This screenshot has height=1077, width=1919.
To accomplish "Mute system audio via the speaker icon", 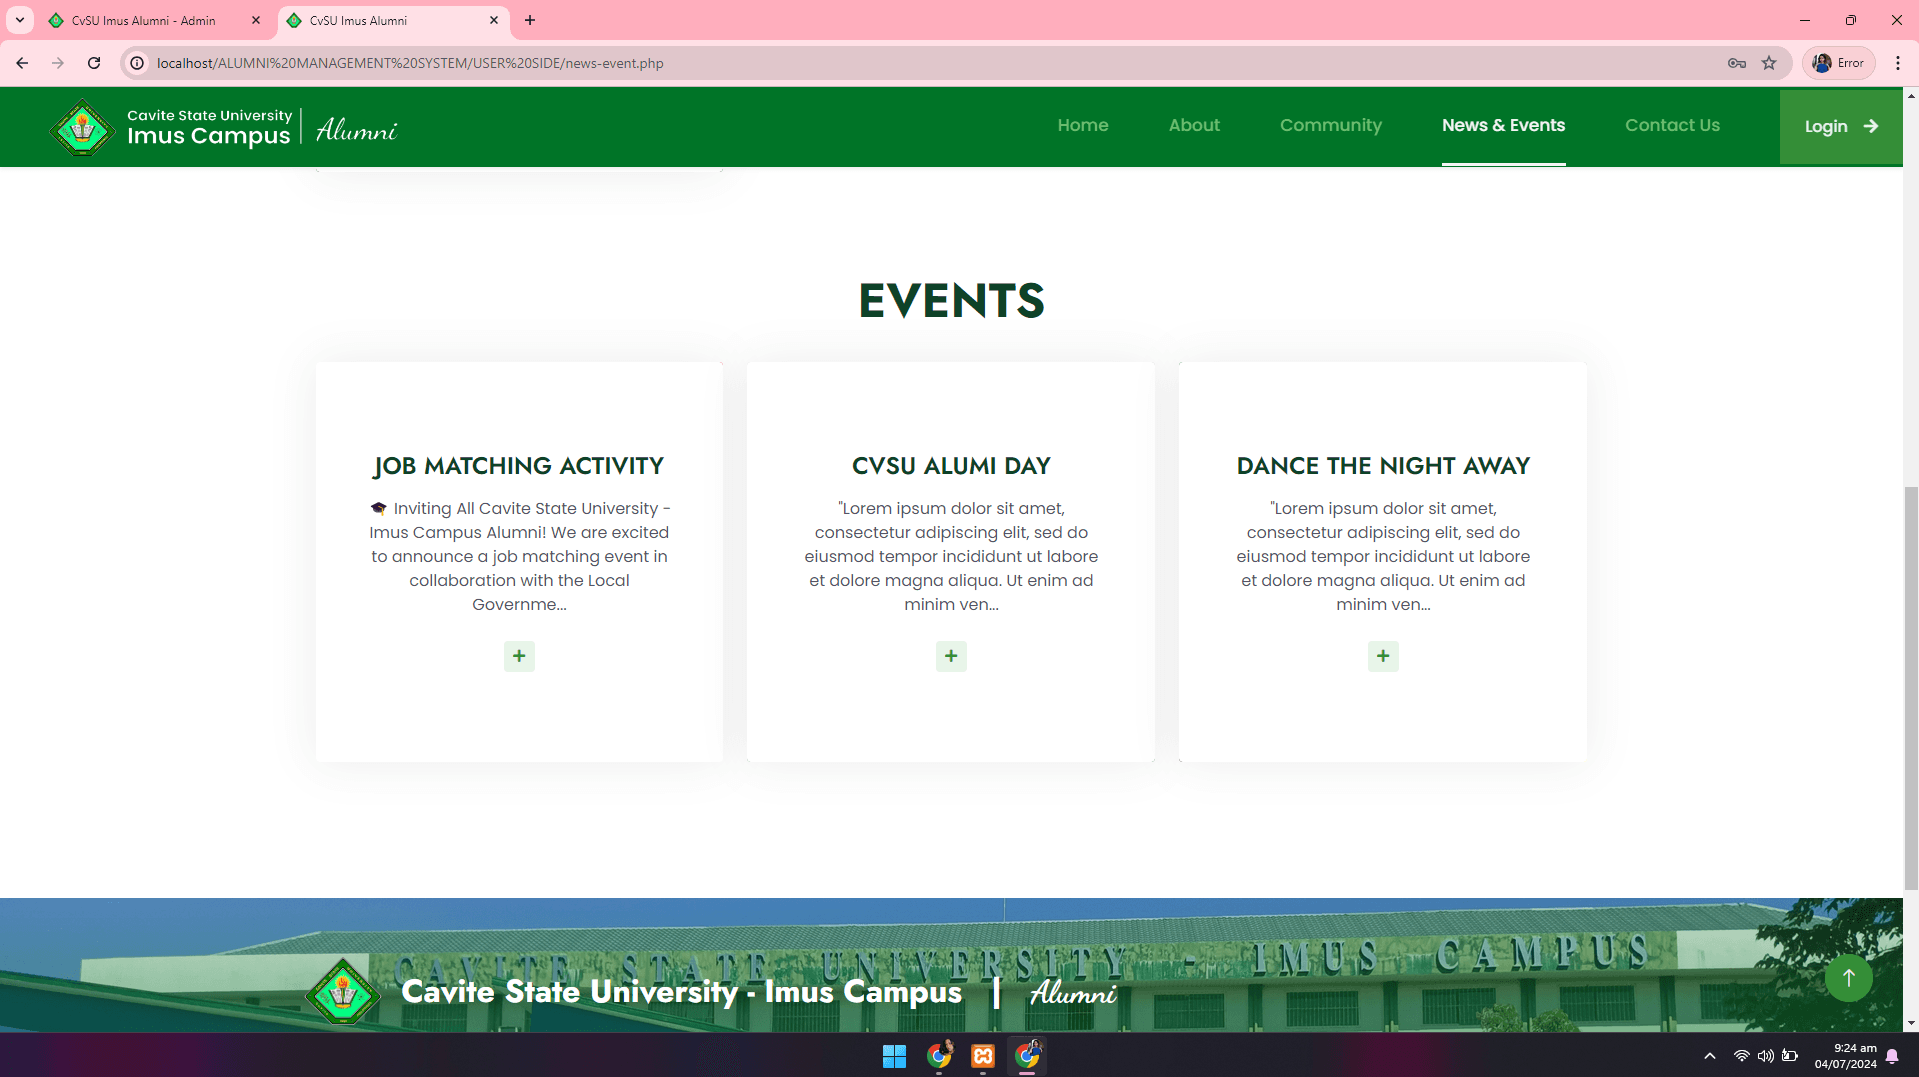I will pyautogui.click(x=1764, y=1056).
